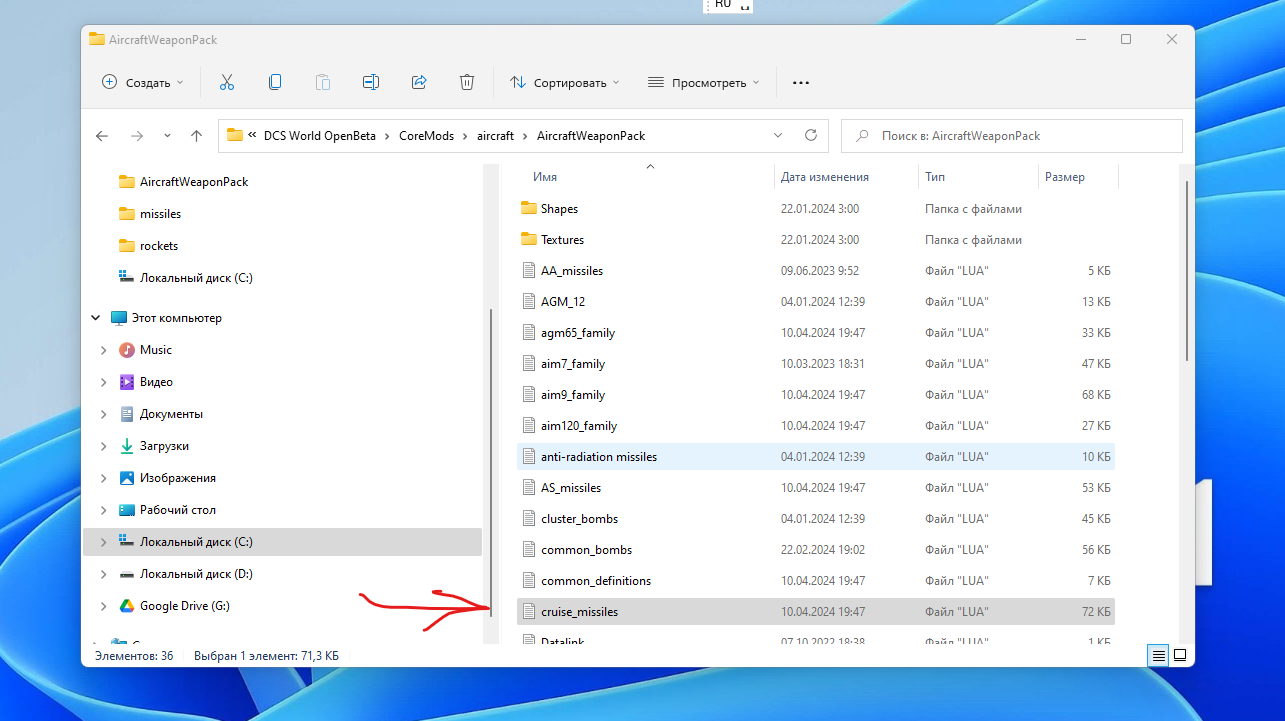Select the aim120_family LUA file
Screen dimensions: 1285x721
tap(815, 426)
